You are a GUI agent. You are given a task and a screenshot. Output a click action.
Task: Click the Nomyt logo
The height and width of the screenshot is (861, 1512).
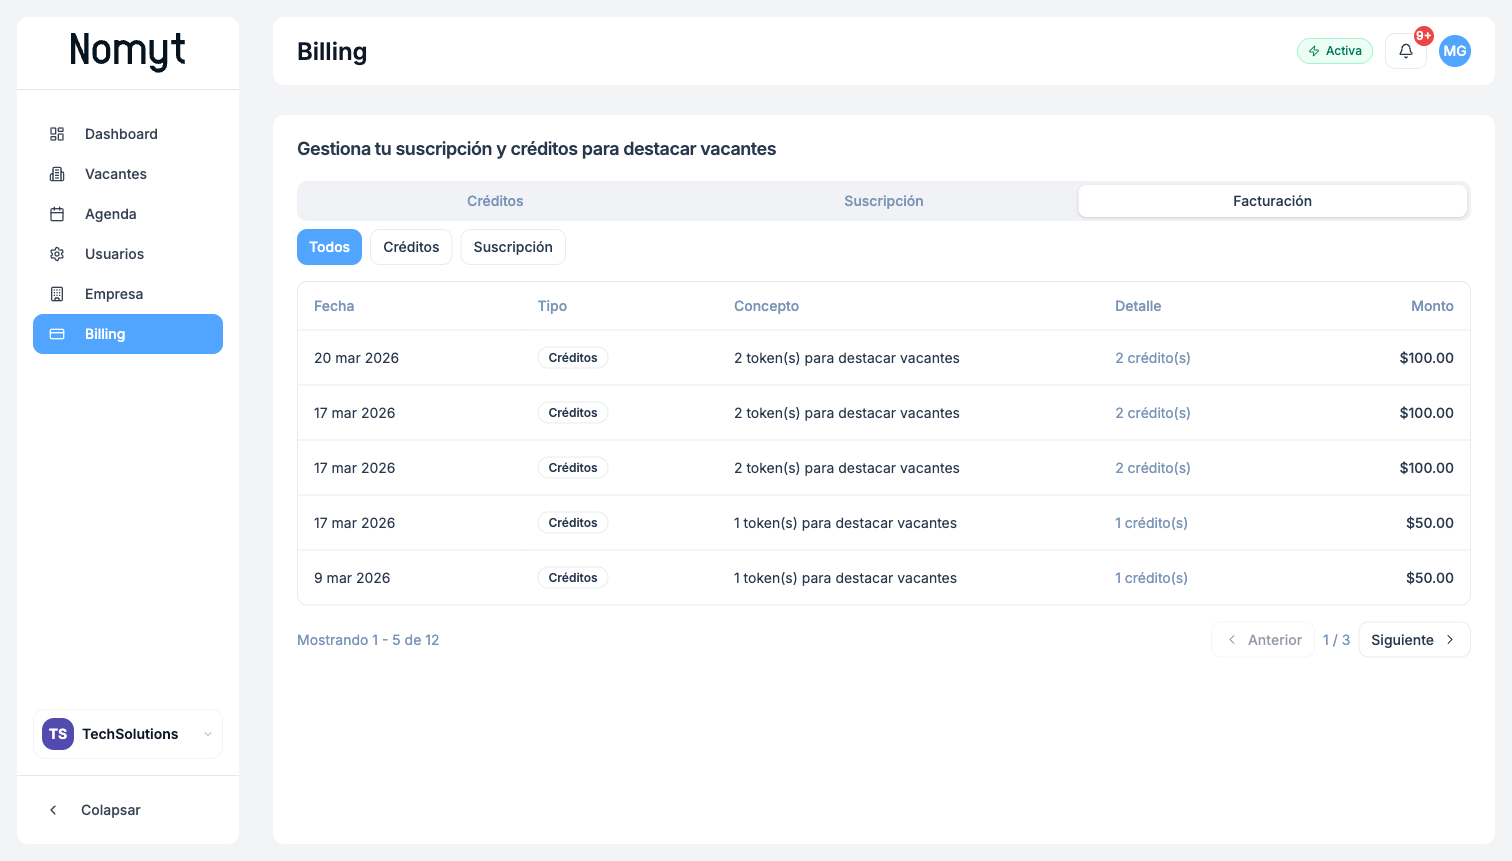(127, 50)
